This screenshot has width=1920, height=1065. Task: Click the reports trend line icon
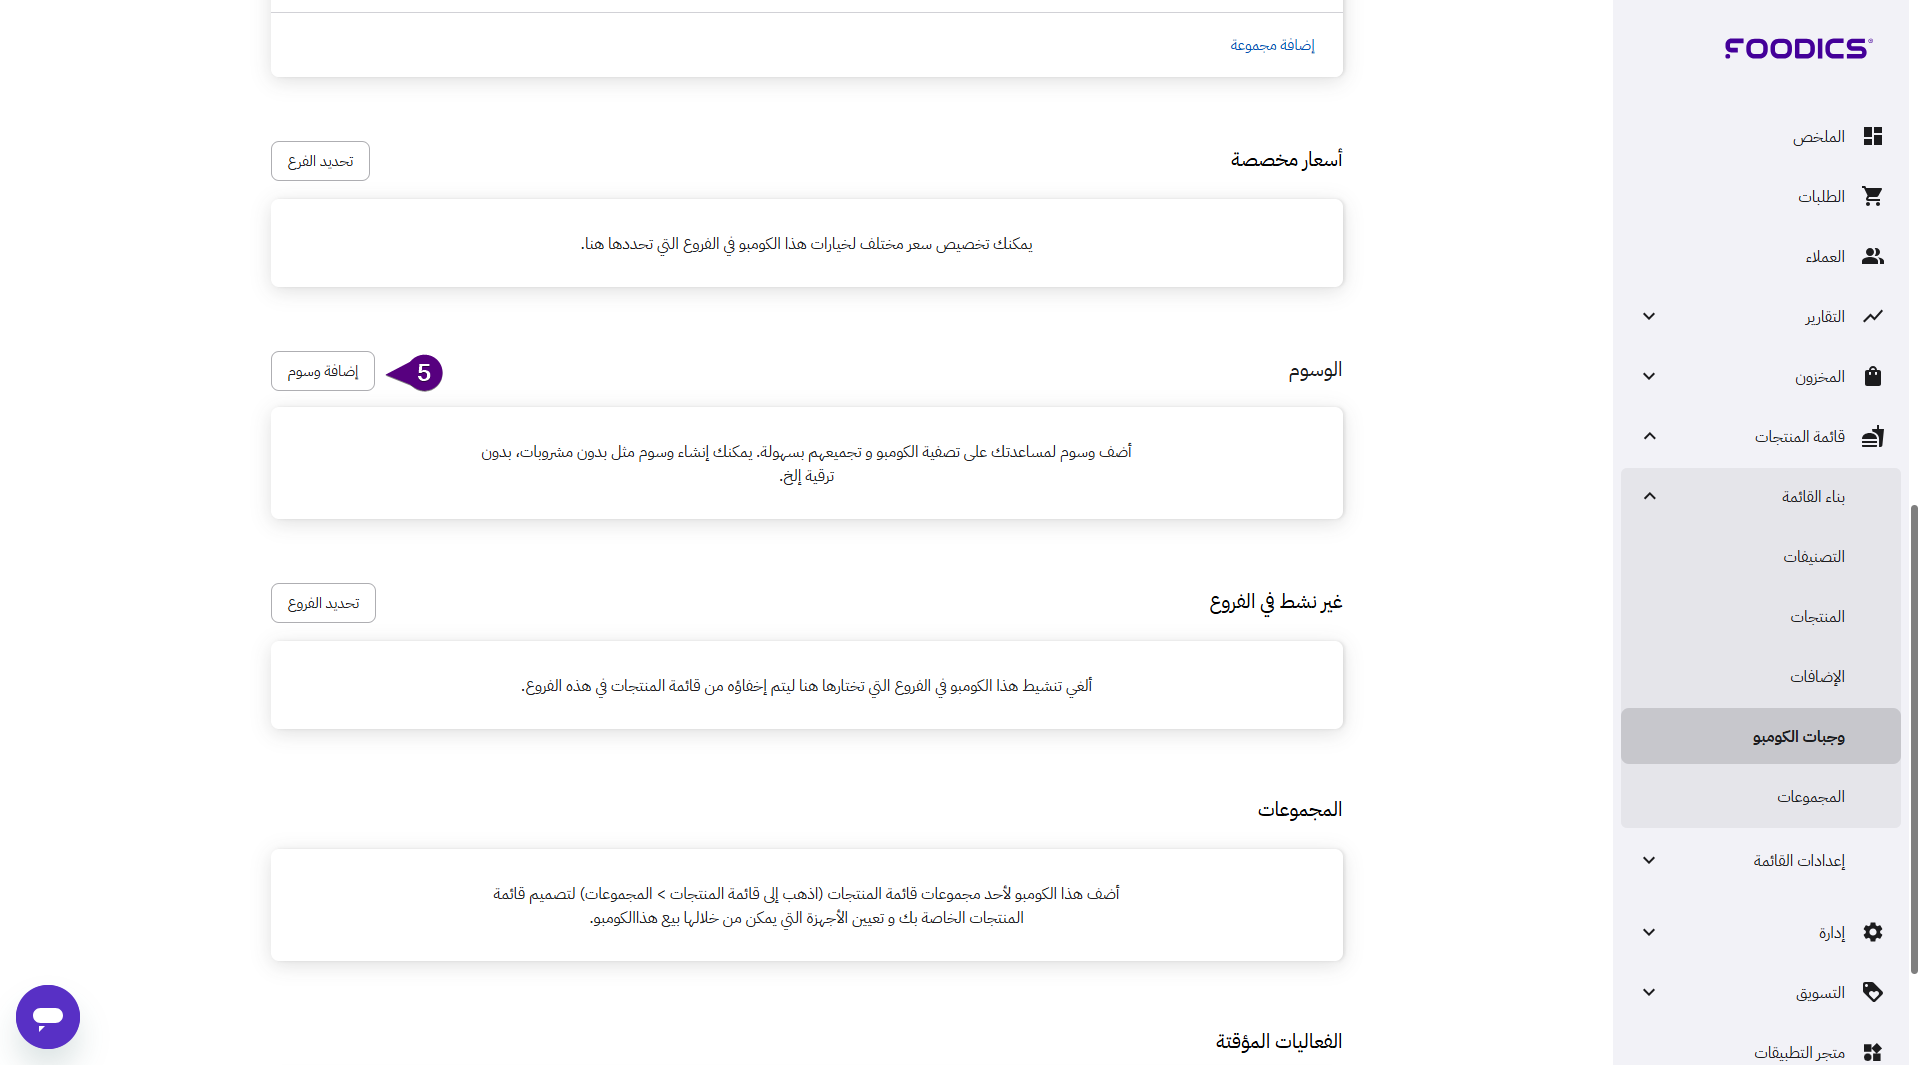[x=1872, y=317]
